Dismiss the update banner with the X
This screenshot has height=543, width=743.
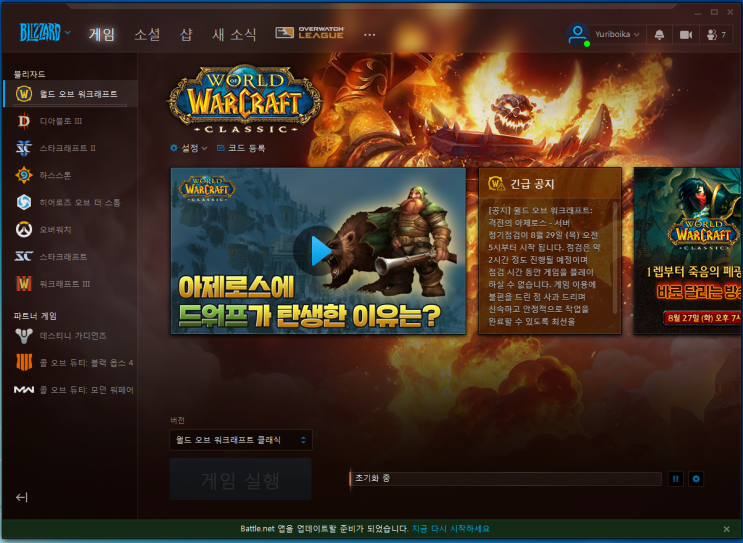726,529
